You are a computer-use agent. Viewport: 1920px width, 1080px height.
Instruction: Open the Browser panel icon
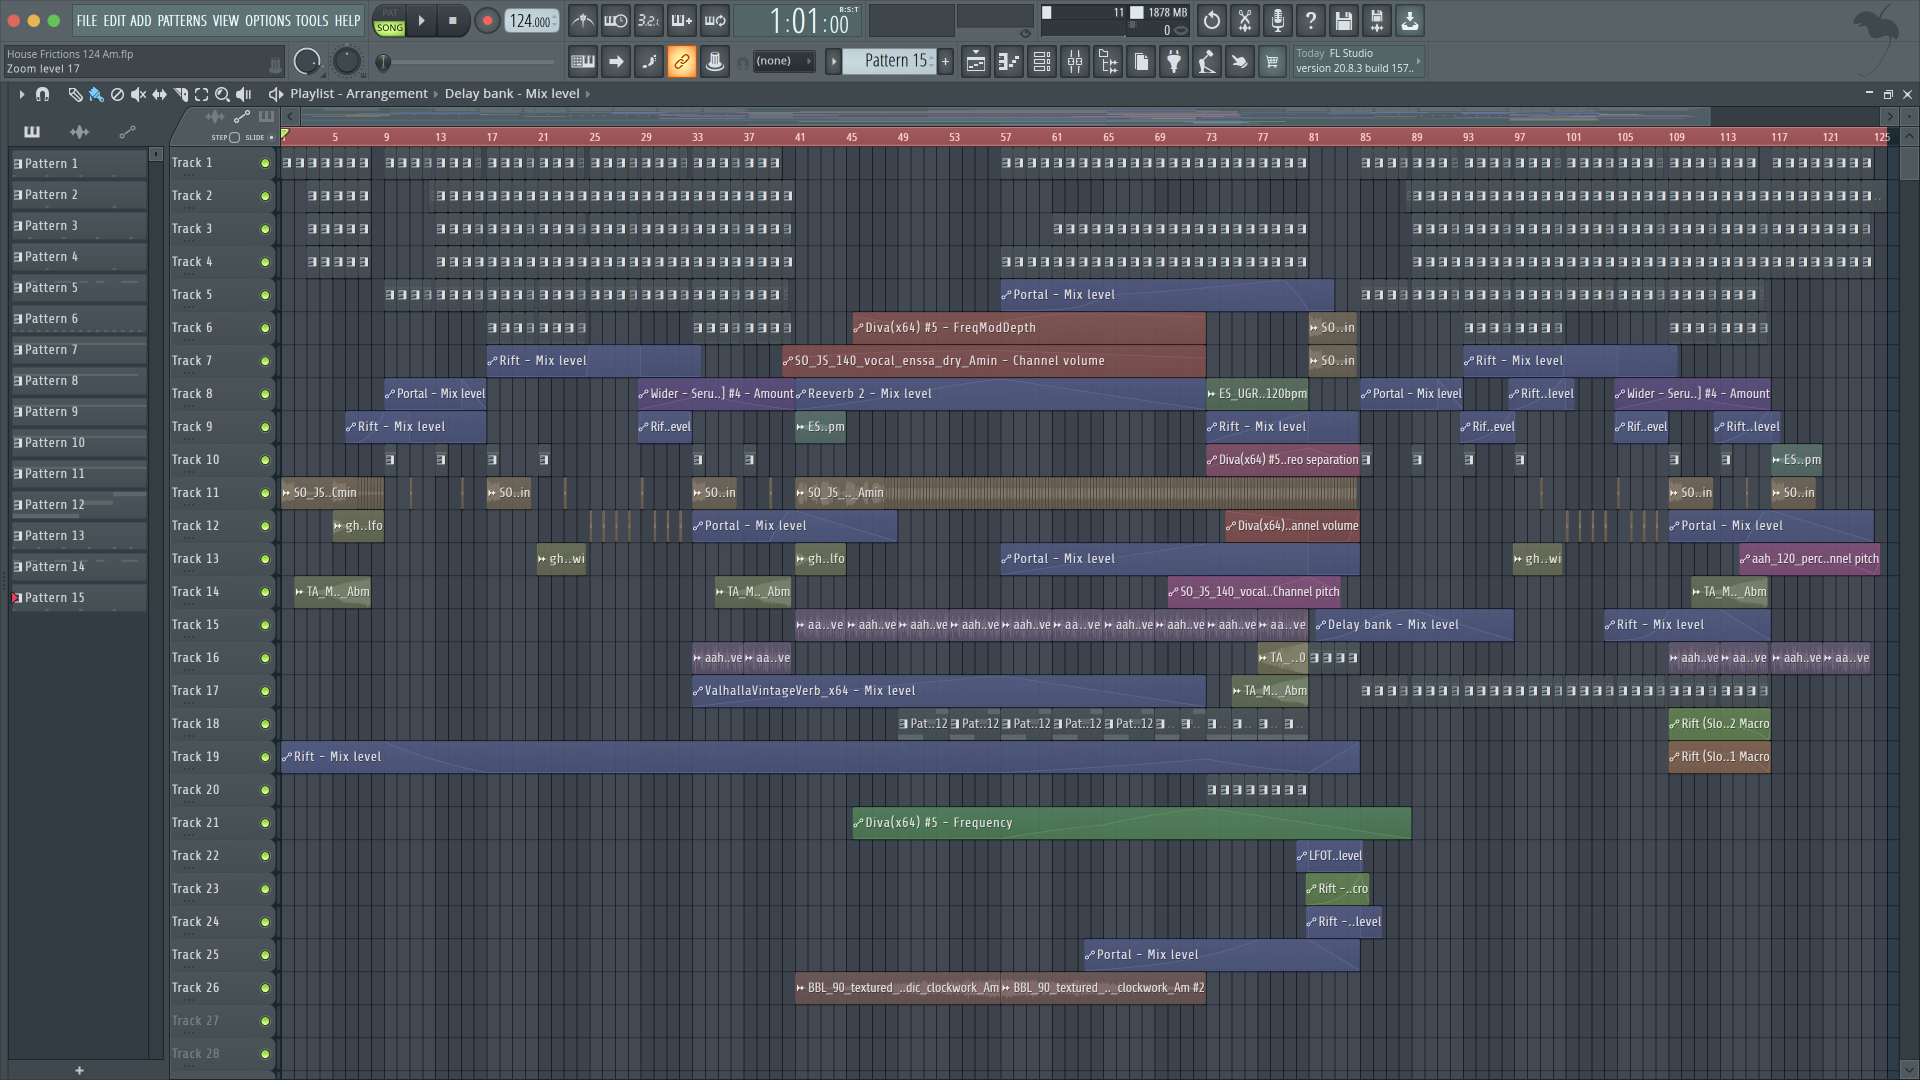(x=1108, y=62)
